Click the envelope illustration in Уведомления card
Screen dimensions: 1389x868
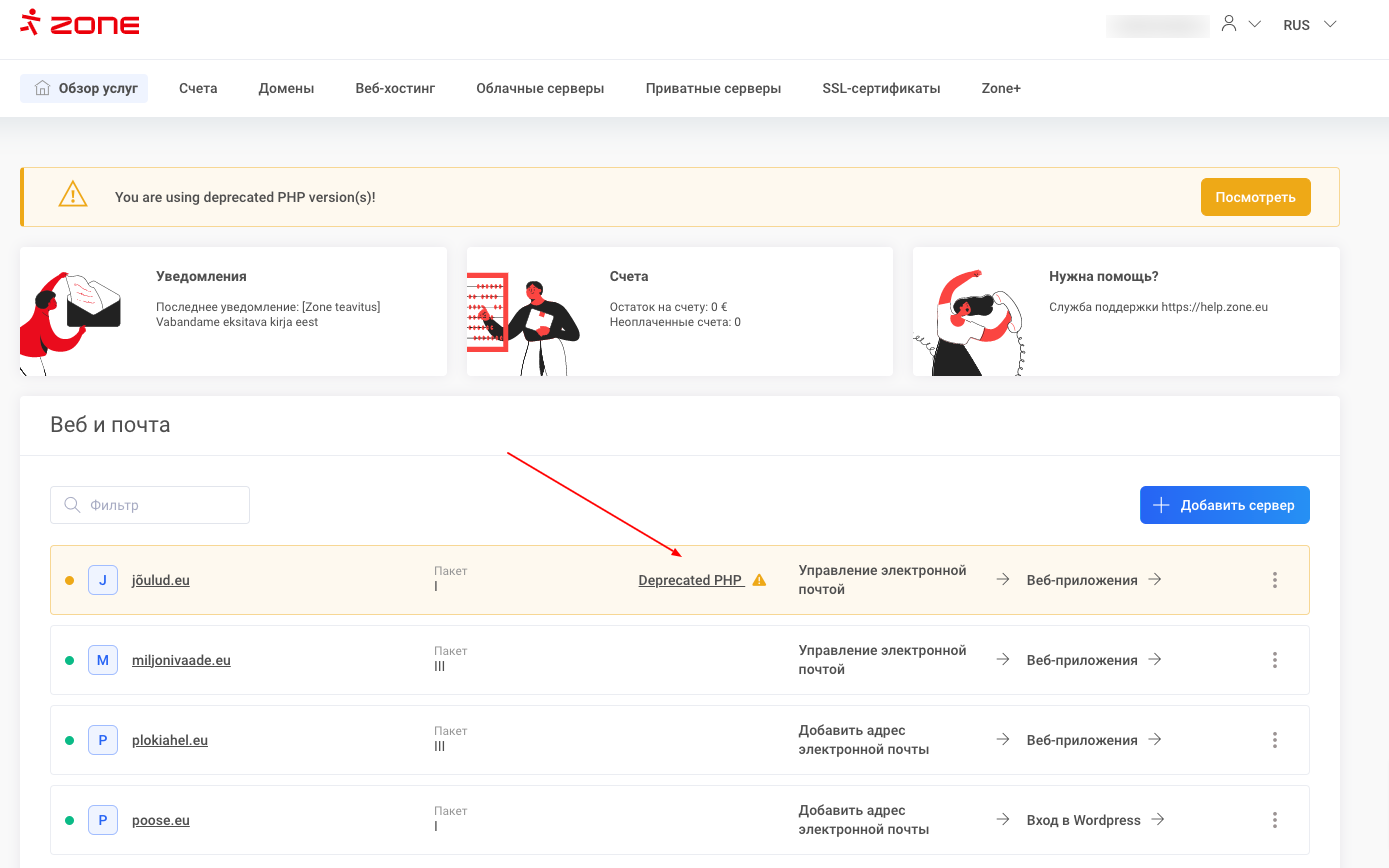point(92,305)
